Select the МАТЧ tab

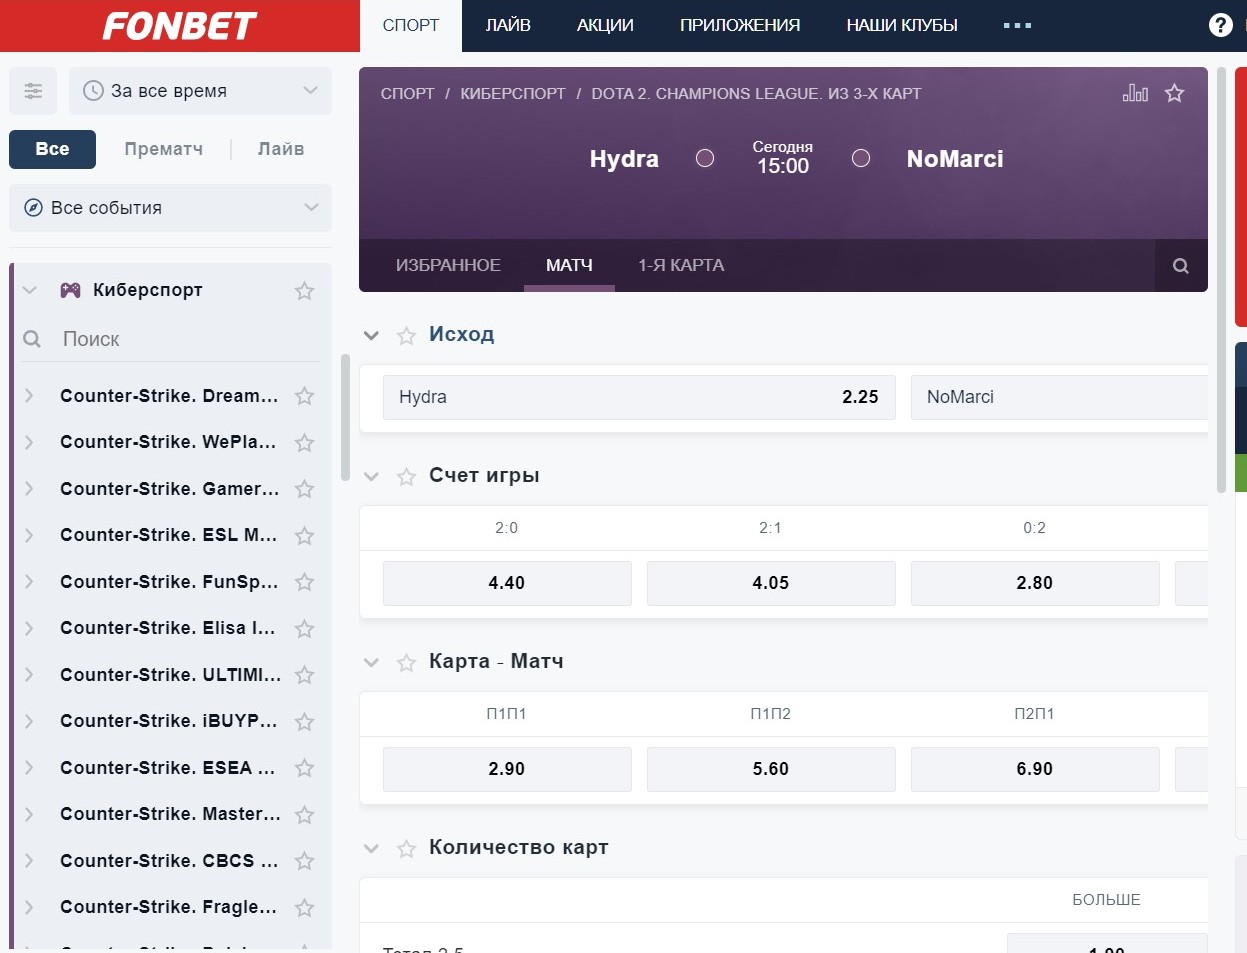[569, 266]
